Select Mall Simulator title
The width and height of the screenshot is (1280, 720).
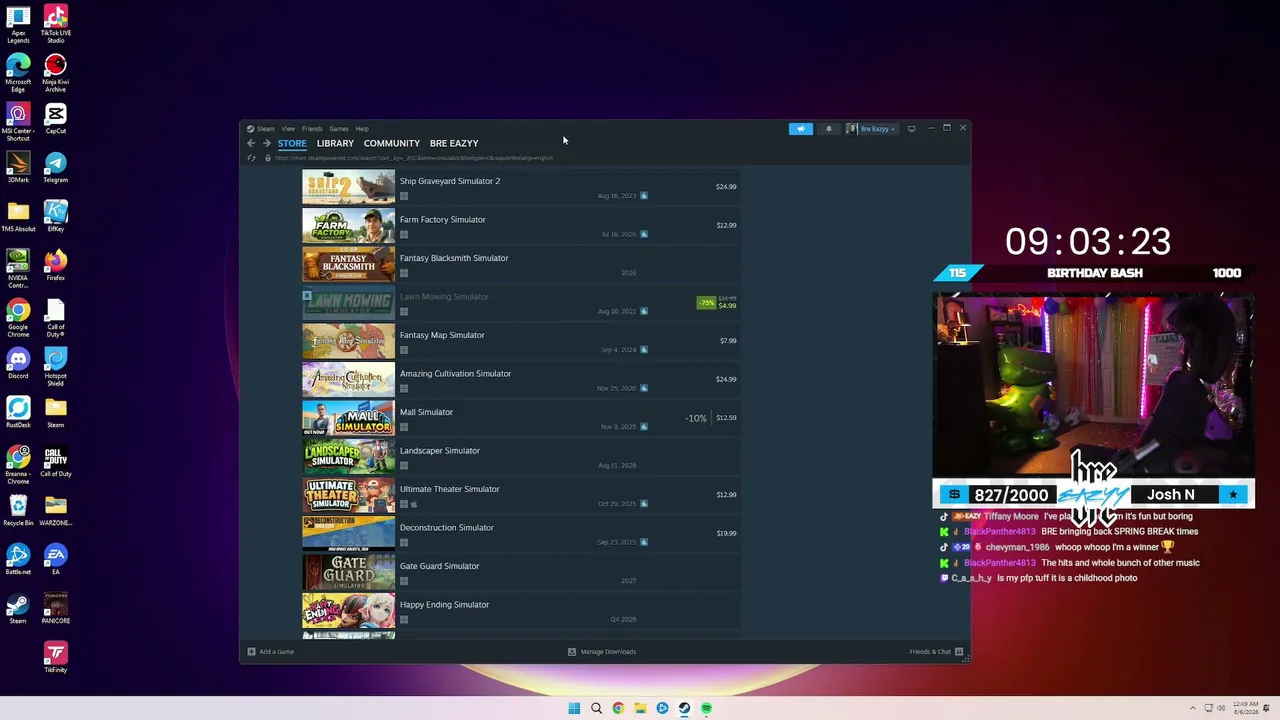tap(426, 412)
